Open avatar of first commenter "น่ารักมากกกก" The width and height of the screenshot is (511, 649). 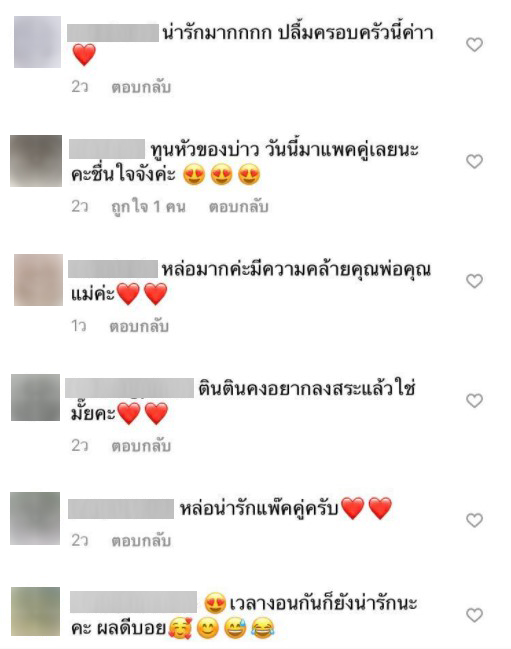37,42
